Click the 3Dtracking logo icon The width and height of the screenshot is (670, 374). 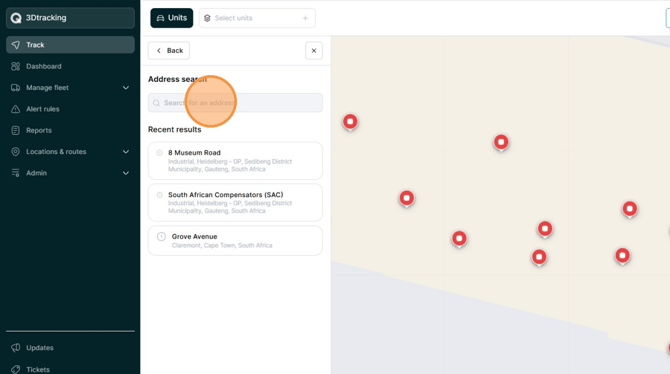(16, 18)
